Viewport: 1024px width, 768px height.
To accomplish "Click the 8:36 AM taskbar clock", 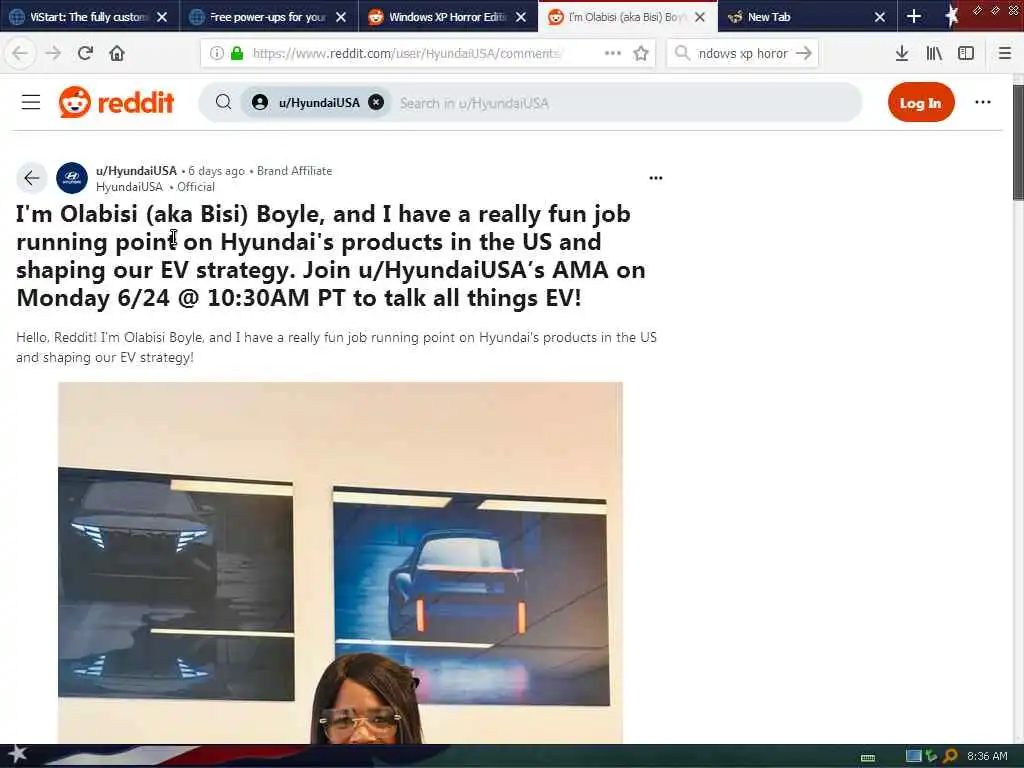I will (987, 756).
